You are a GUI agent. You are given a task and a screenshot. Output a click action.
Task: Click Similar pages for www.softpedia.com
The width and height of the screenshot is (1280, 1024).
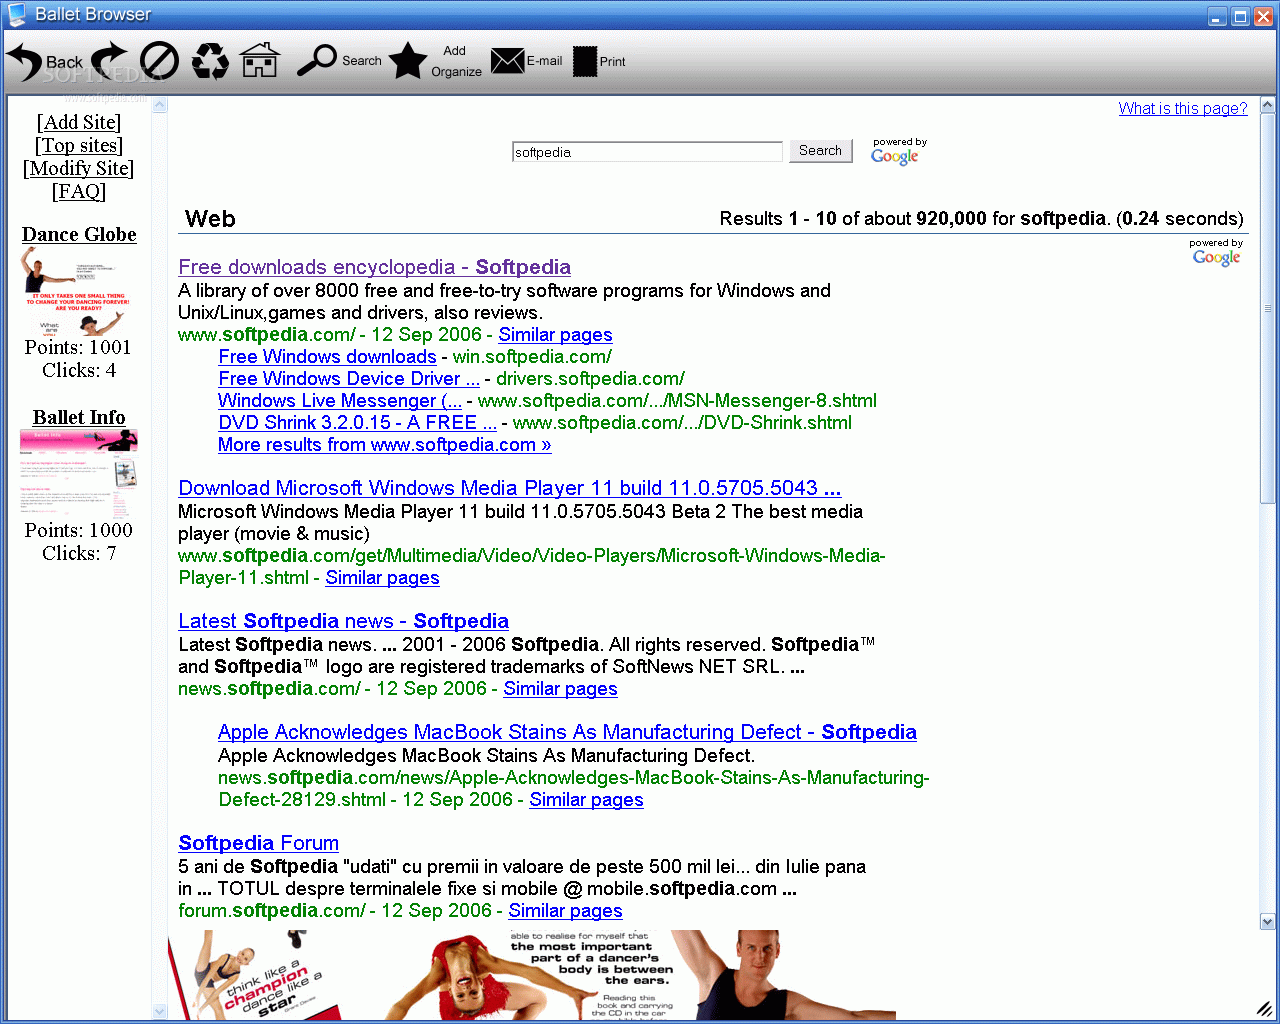[x=555, y=335]
